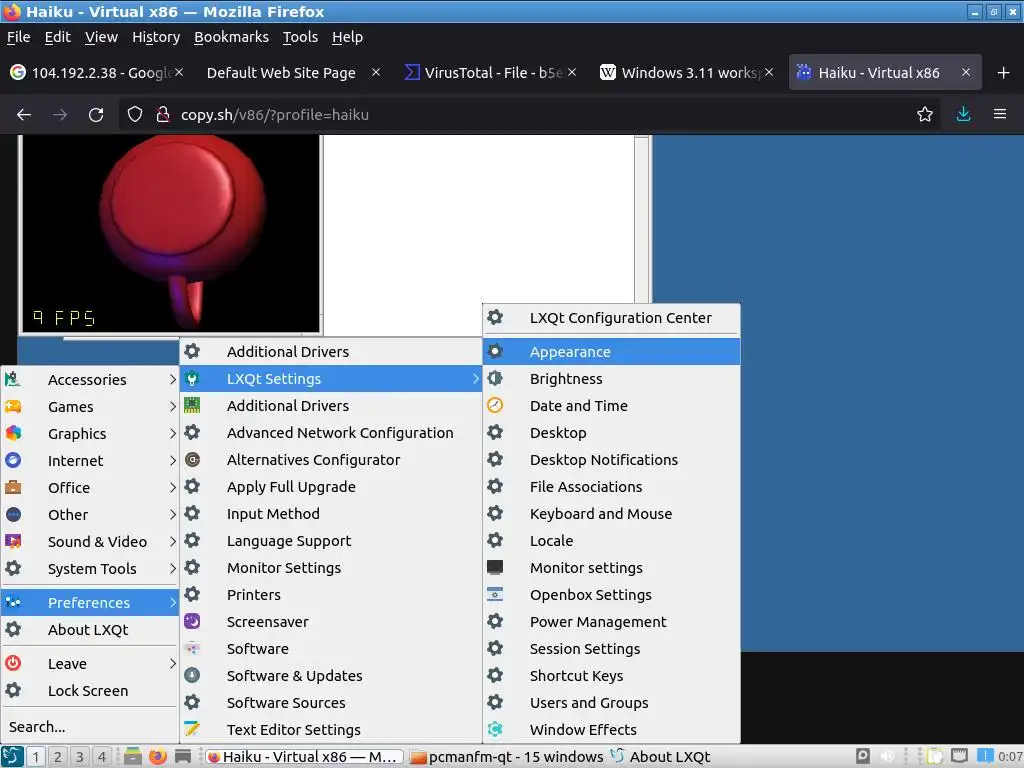Click Haiku Virtual x86 taskbar button
This screenshot has height=768, width=1024.
(304, 757)
